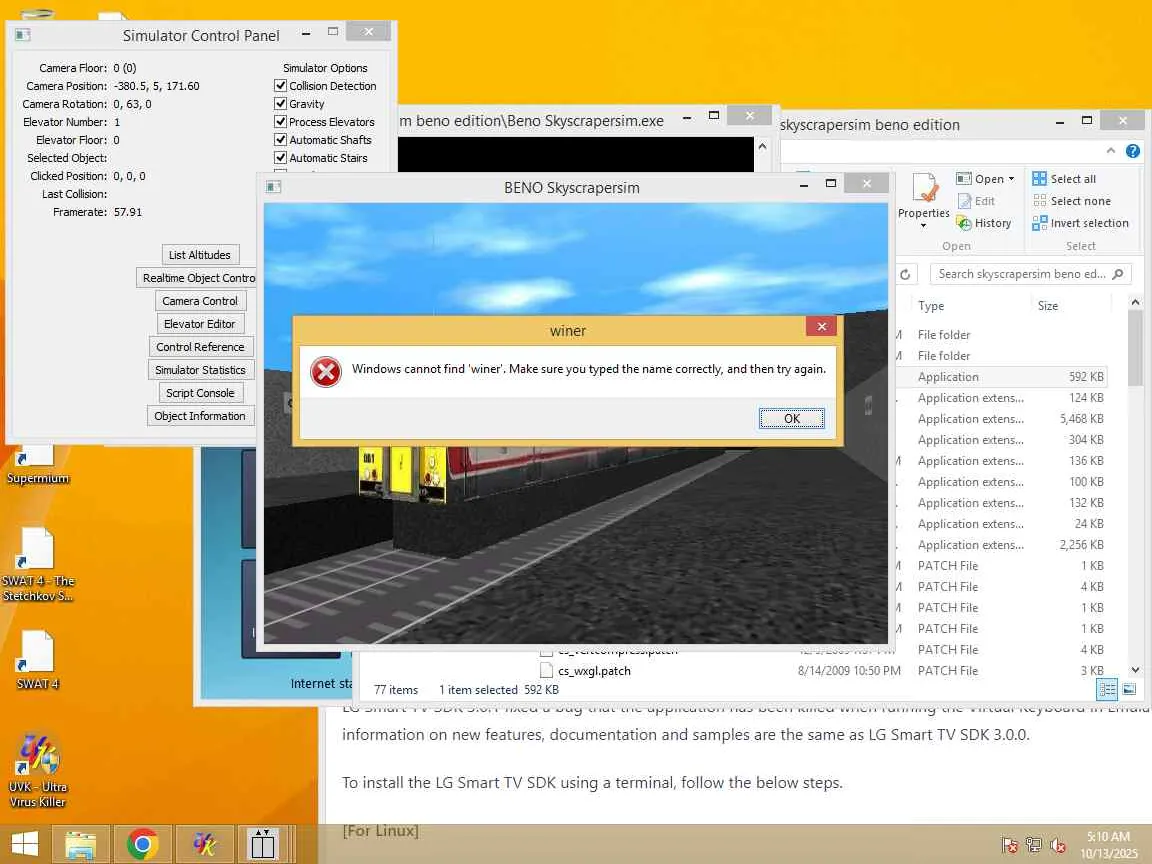Select Application extension 2,256 KB row
This screenshot has width=1152, height=864.
[1002, 545]
